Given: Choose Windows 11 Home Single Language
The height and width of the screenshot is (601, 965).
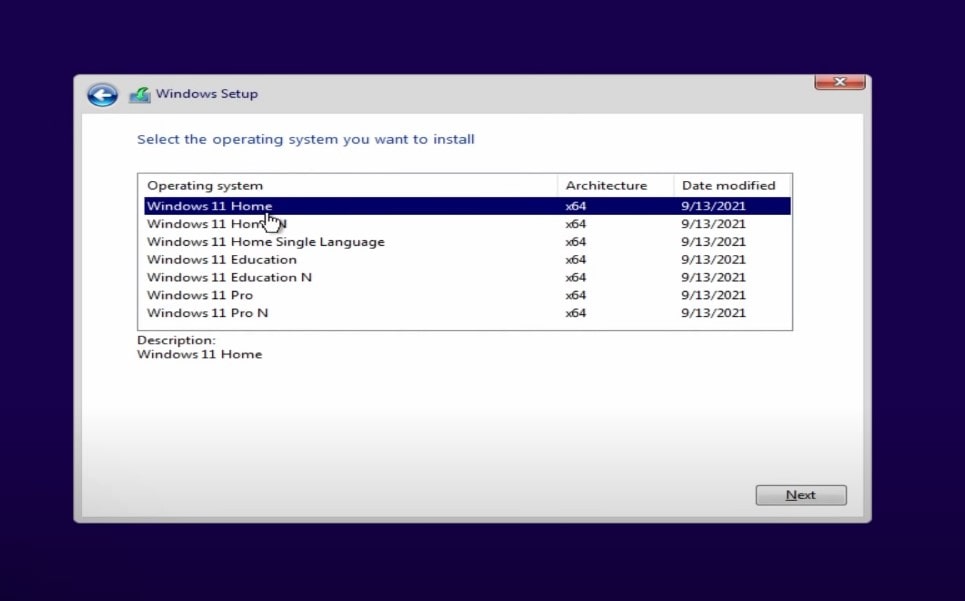Looking at the screenshot, I should (x=467, y=242).
